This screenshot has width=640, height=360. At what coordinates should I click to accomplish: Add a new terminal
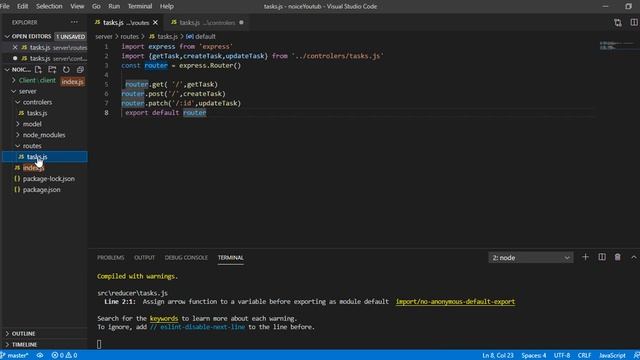coord(585,257)
